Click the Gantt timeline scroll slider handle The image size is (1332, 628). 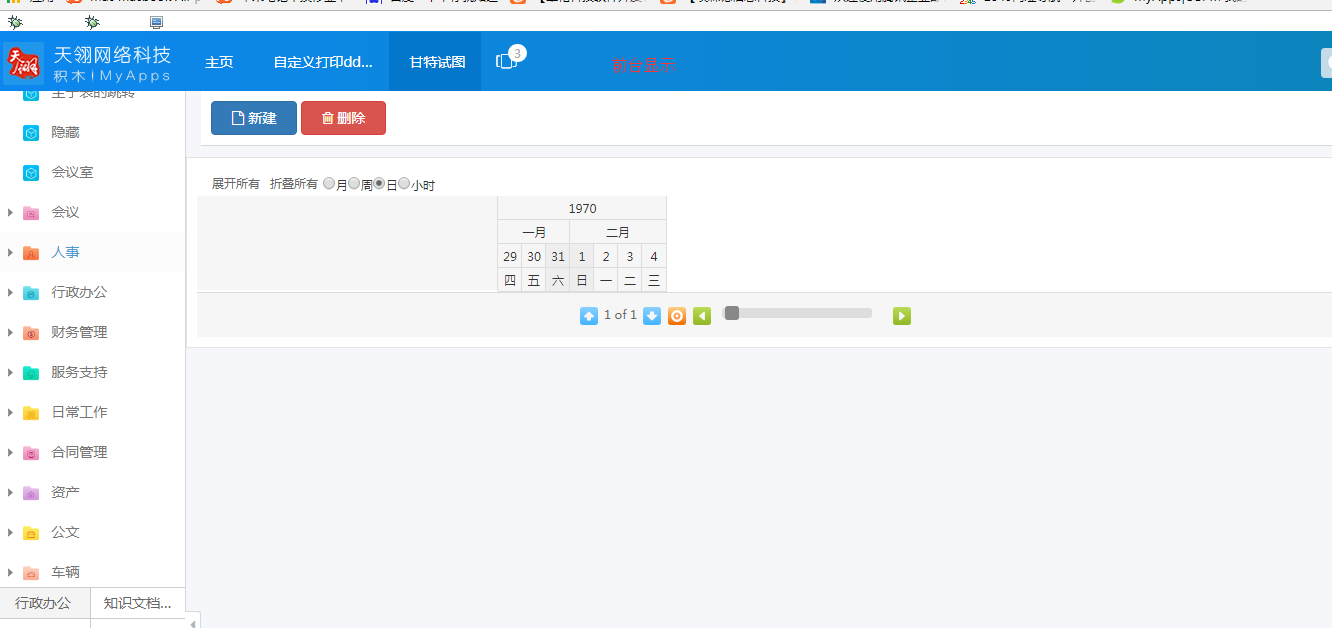click(732, 313)
